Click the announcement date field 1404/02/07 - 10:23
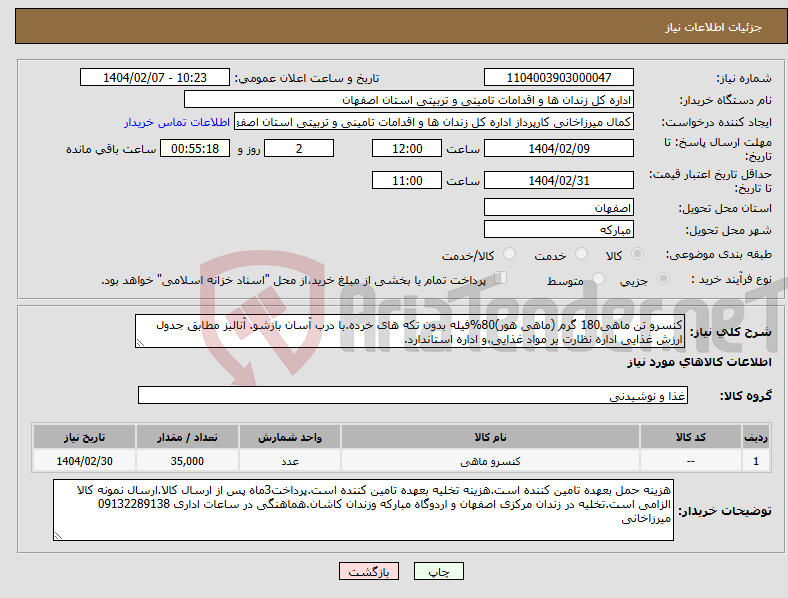788x598 pixels. [x=155, y=78]
